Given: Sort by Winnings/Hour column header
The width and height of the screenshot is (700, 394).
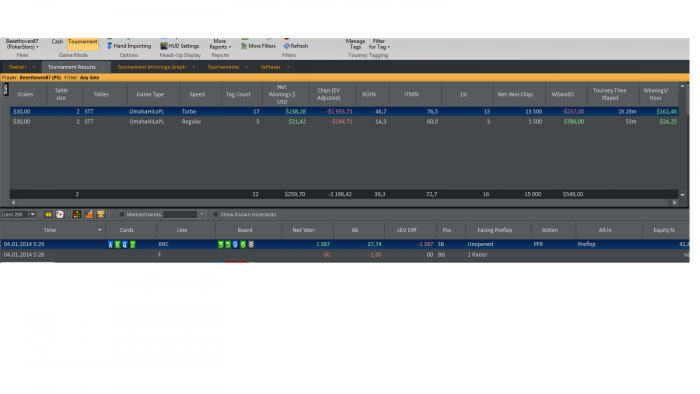Looking at the screenshot, I should coord(656,95).
